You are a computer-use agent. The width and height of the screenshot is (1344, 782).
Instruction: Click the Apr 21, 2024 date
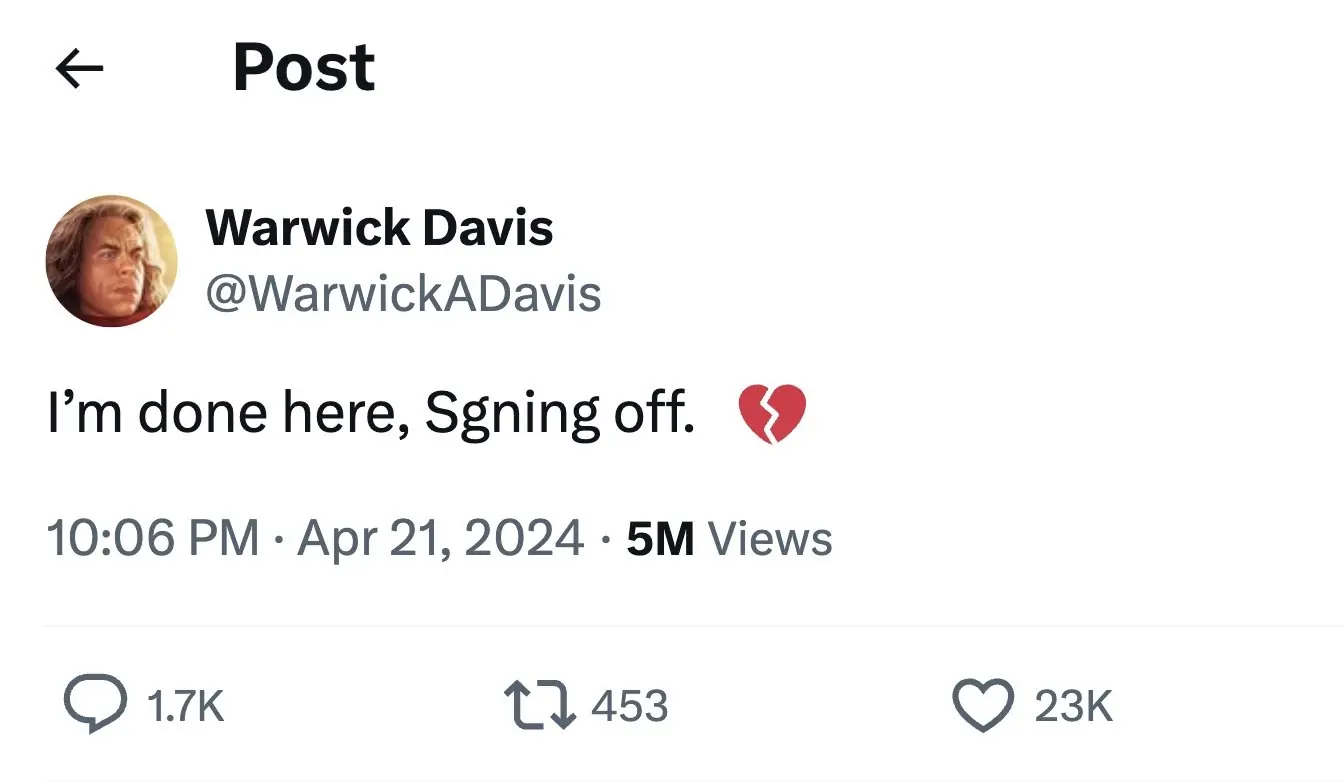pyautogui.click(x=440, y=539)
